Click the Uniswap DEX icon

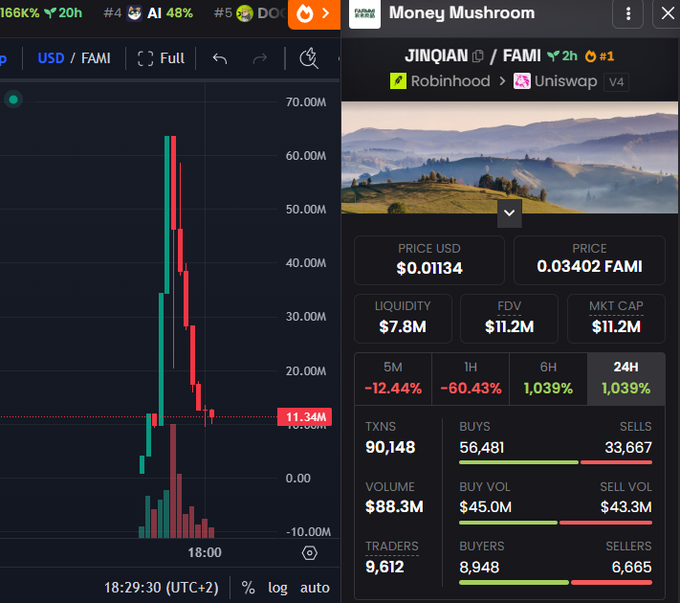click(x=522, y=81)
